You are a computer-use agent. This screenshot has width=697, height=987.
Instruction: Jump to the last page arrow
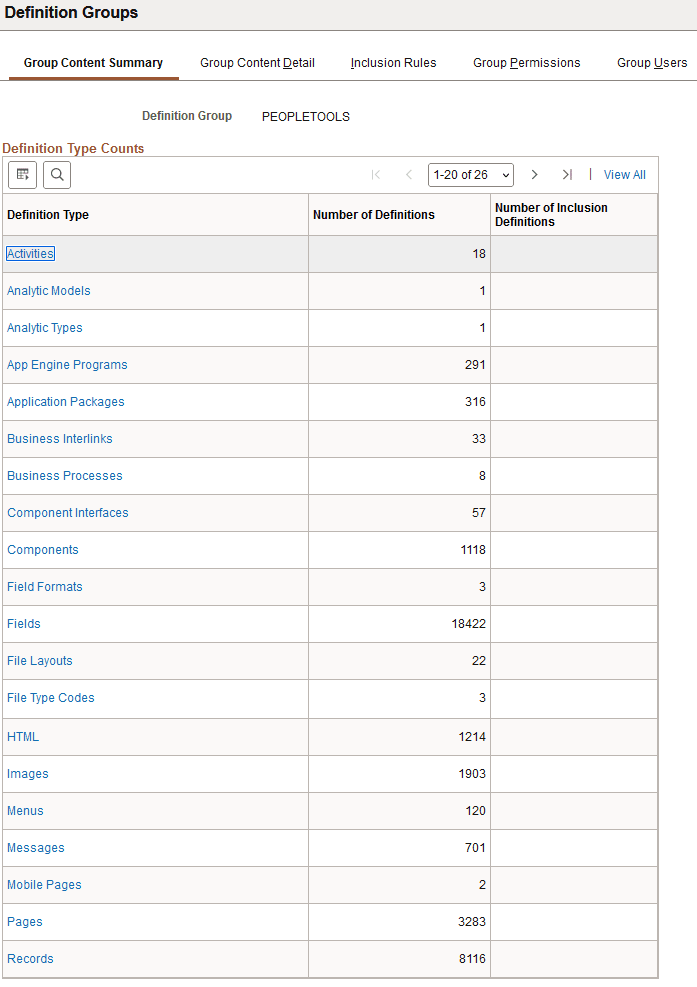[567, 175]
